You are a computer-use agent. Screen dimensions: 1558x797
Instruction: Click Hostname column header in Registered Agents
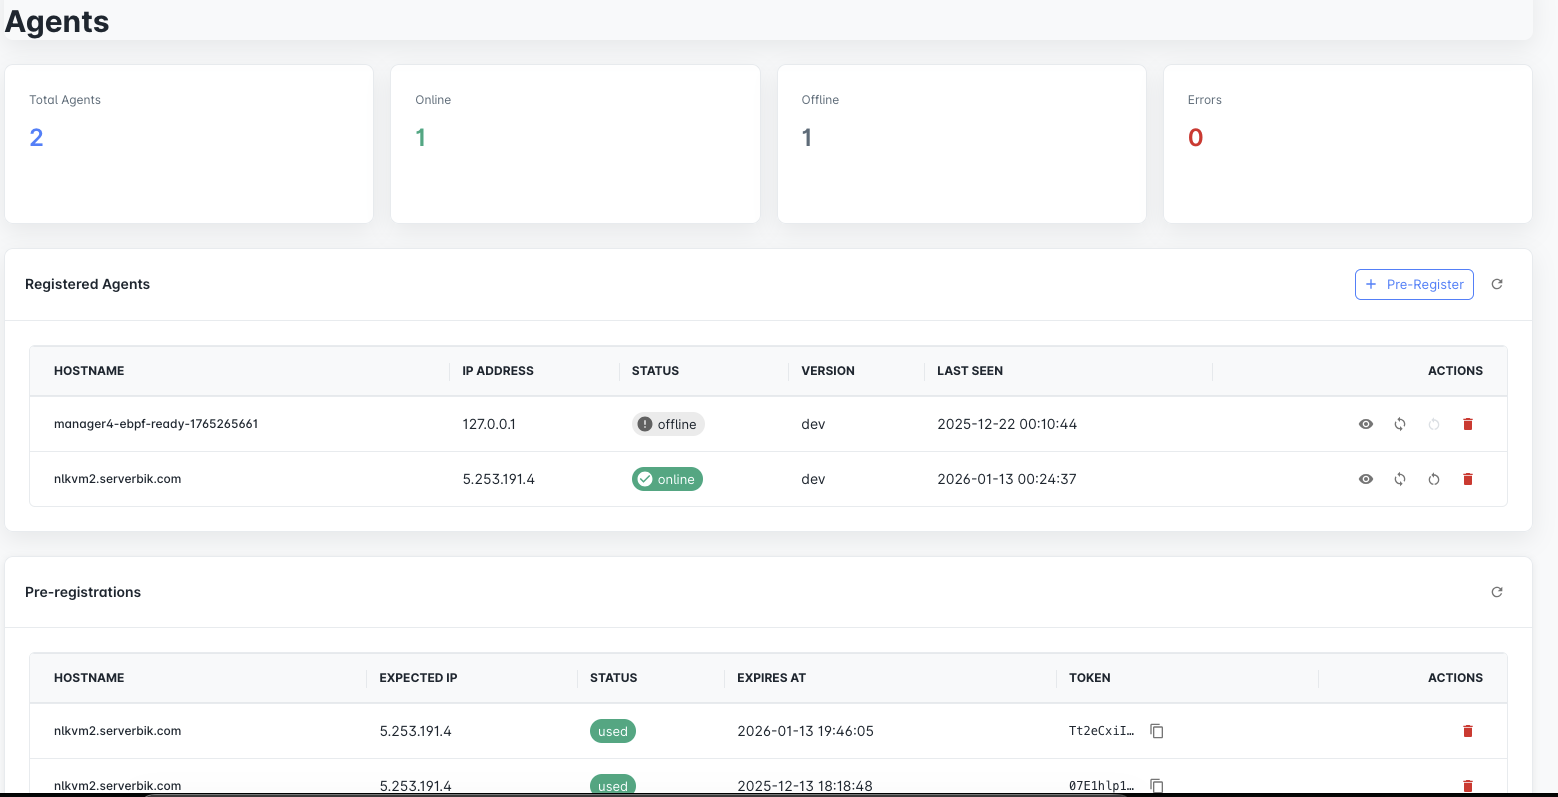(x=89, y=371)
